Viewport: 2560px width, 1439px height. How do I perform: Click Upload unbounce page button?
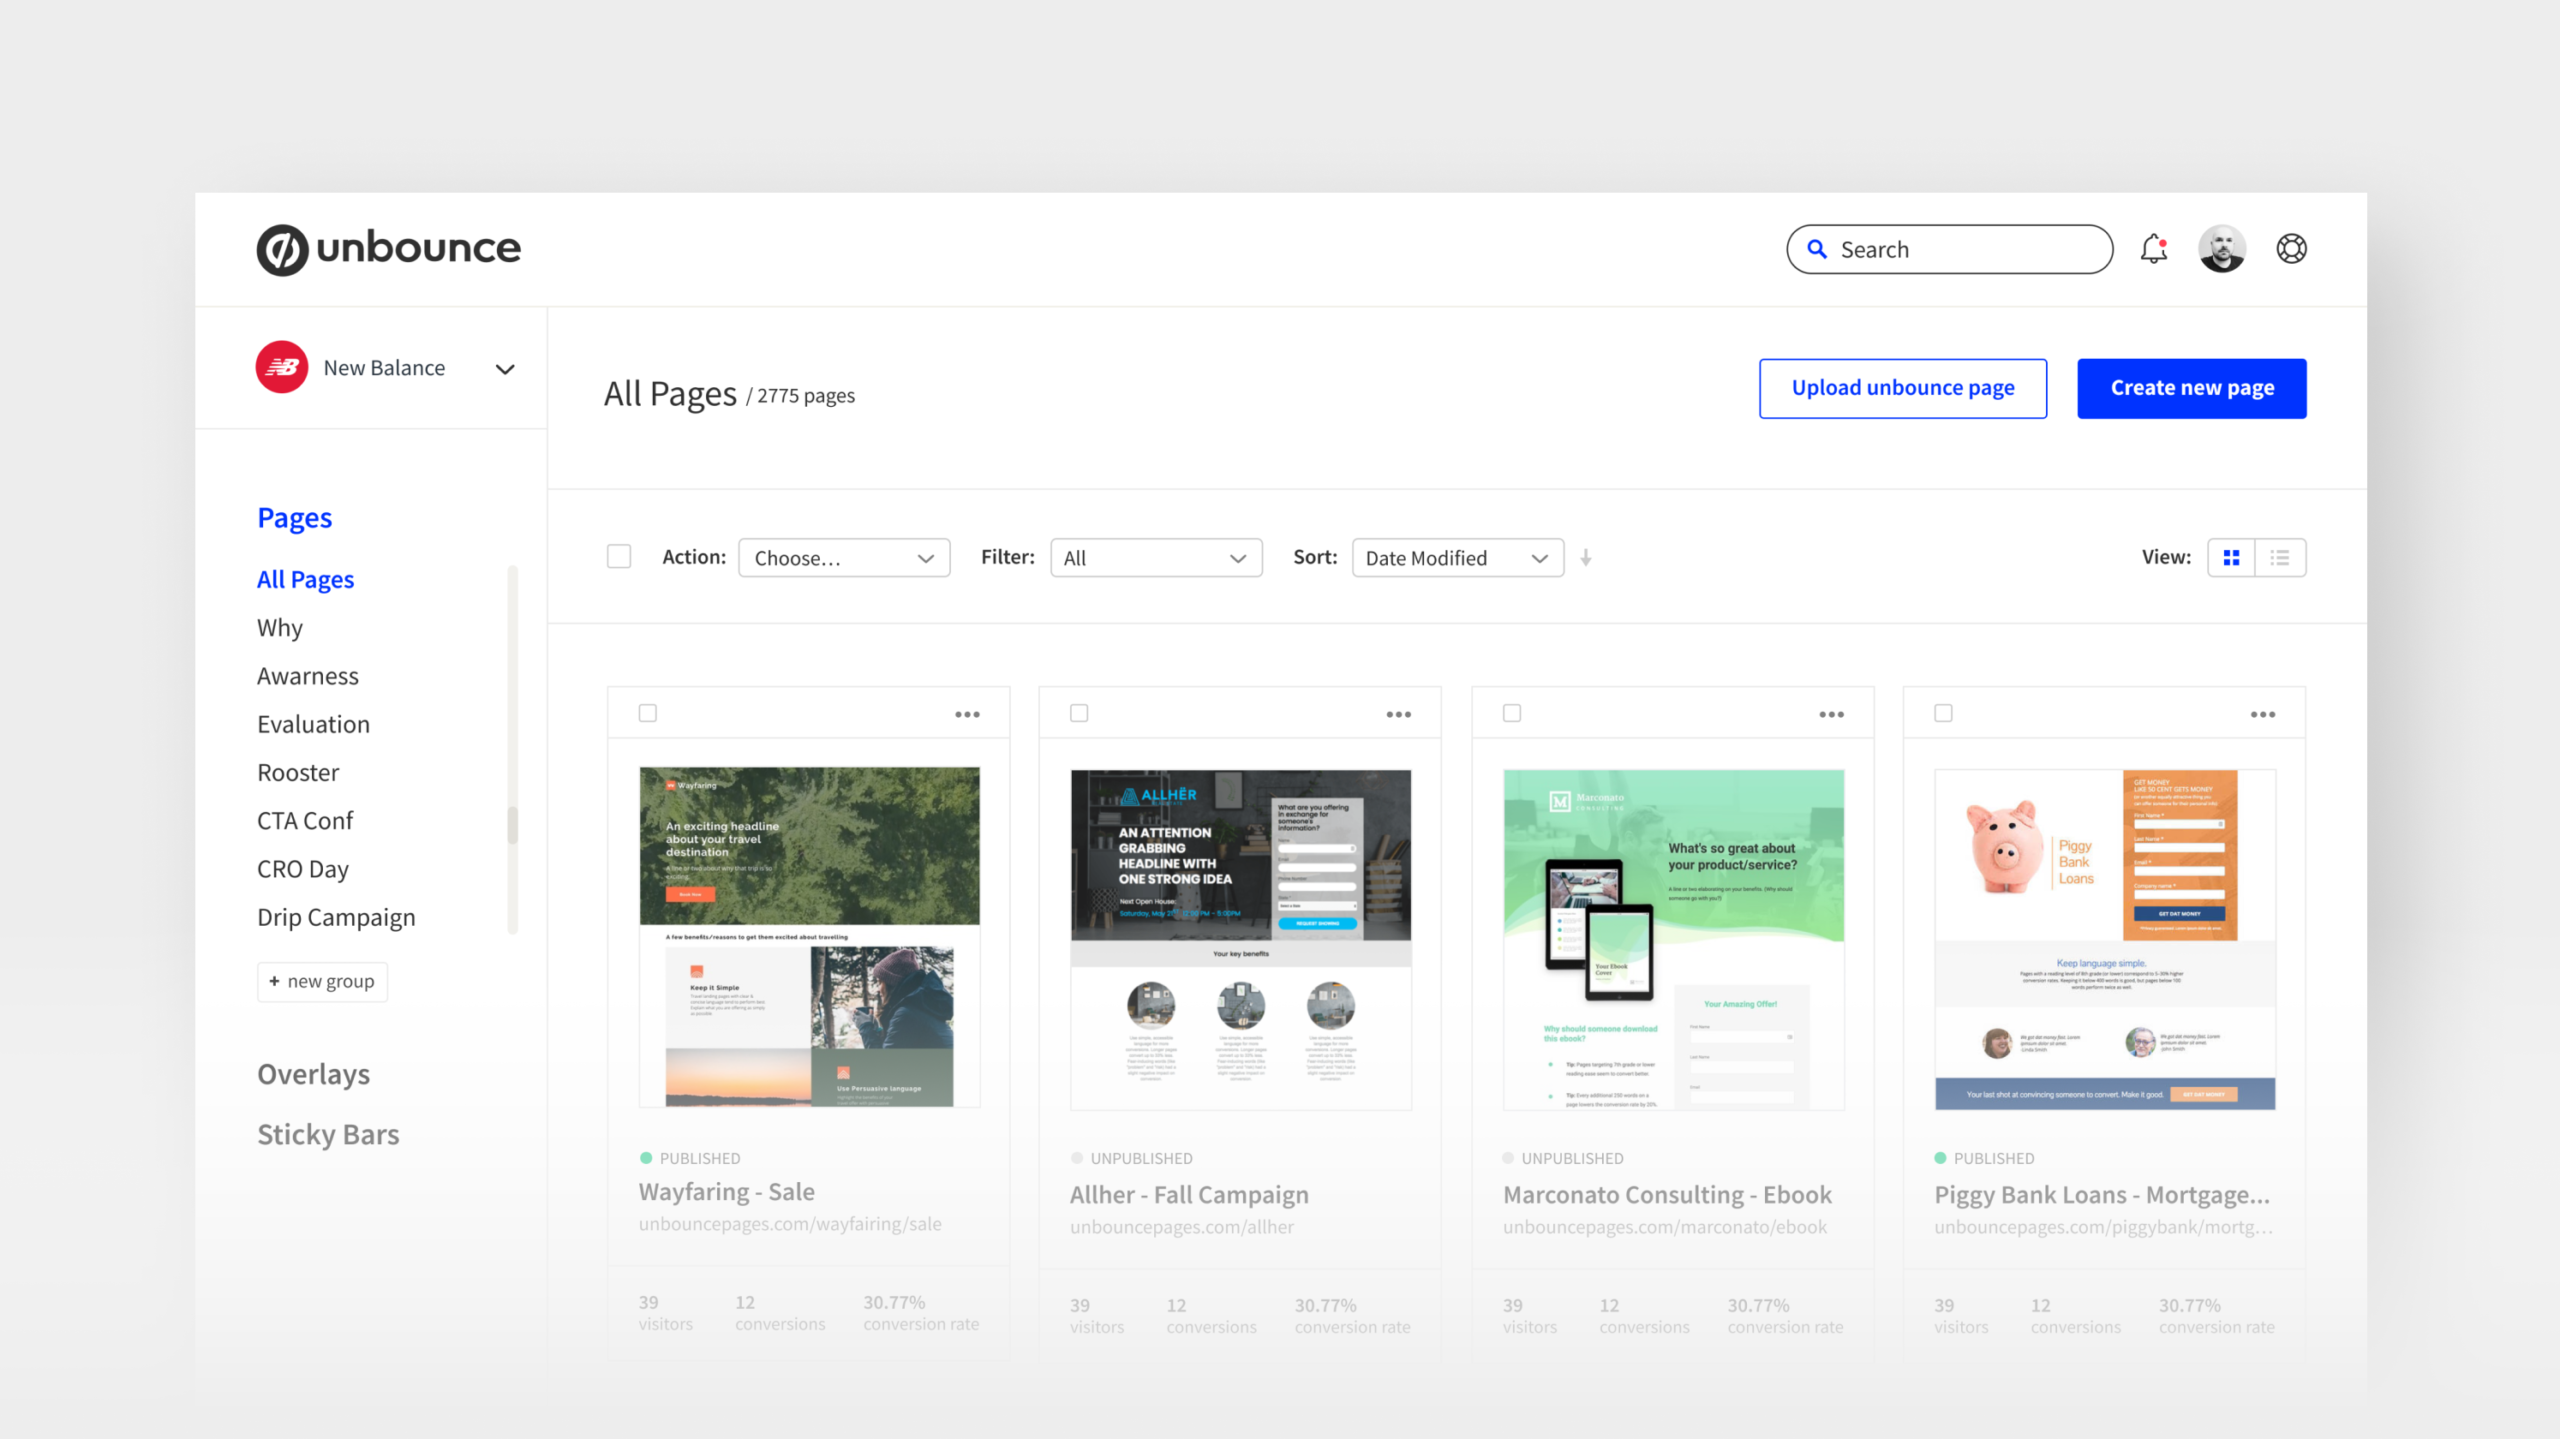tap(1902, 388)
